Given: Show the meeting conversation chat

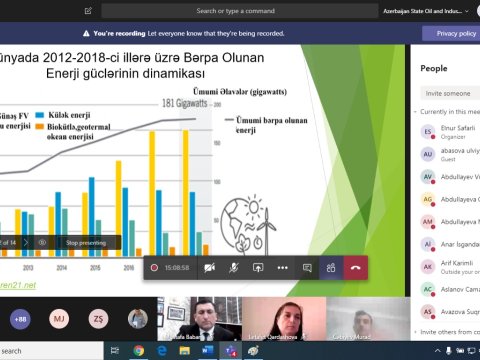Looking at the screenshot, I should 307,268.
